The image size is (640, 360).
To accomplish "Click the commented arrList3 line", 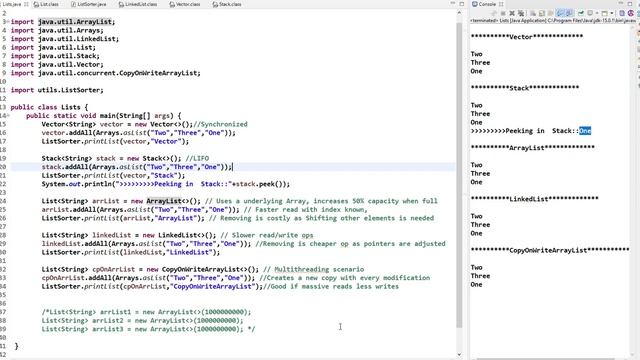I will [x=148, y=329].
